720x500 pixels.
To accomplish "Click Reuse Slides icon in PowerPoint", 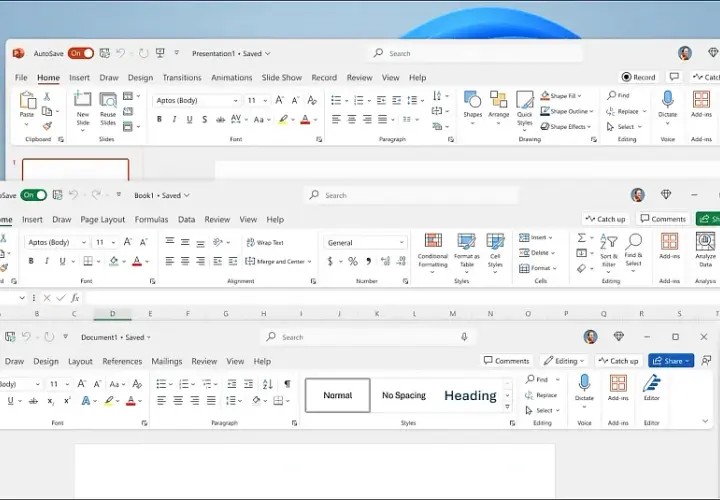I will click(108, 100).
